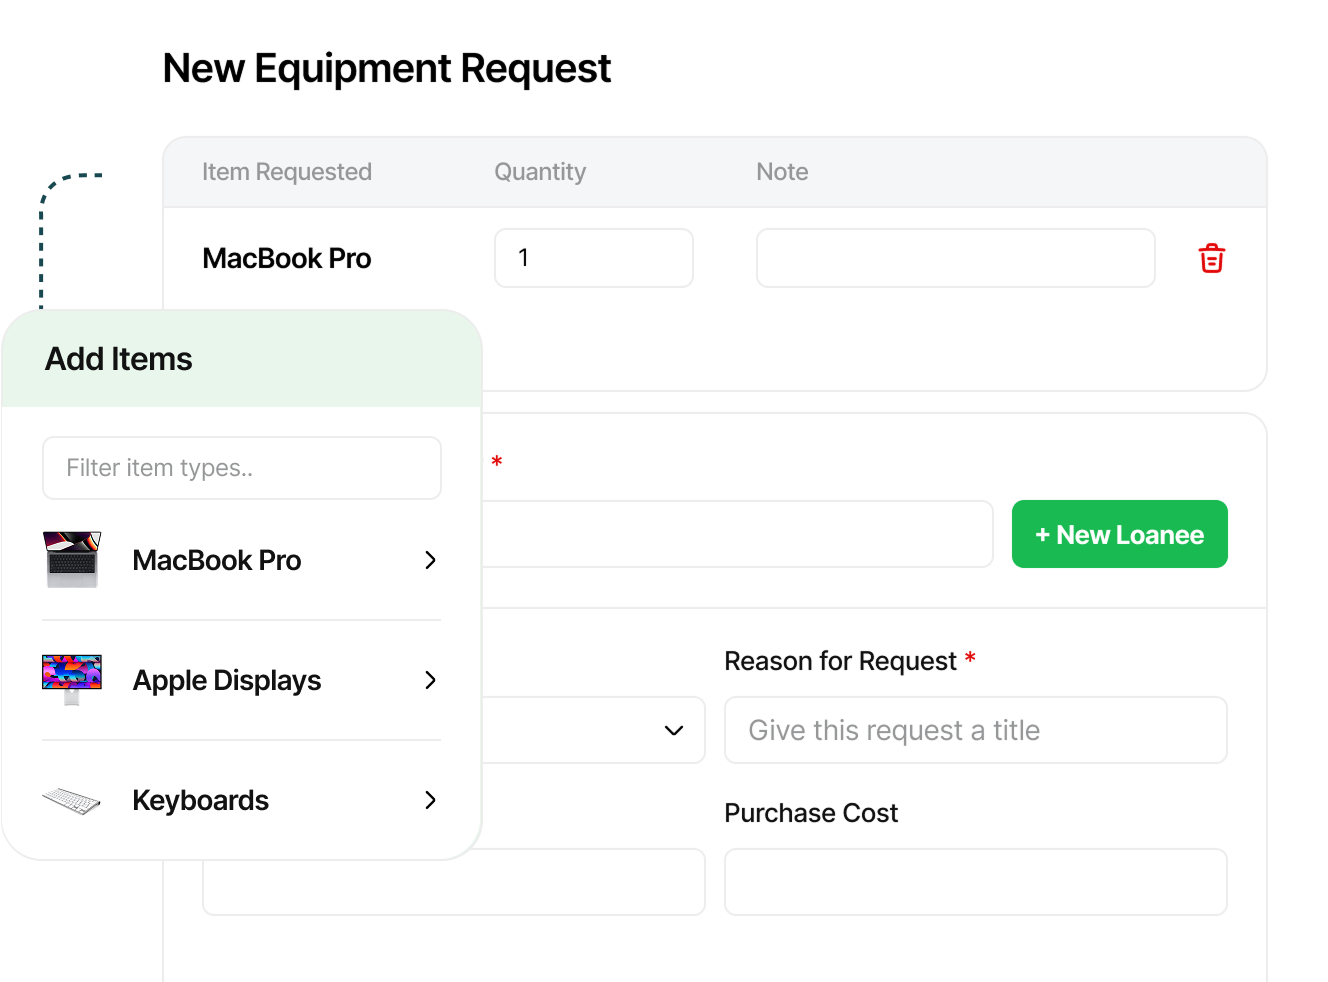This screenshot has height=982, width=1328.
Task: Click the MacBook Pro thumbnail in Add Items
Action: 71,560
